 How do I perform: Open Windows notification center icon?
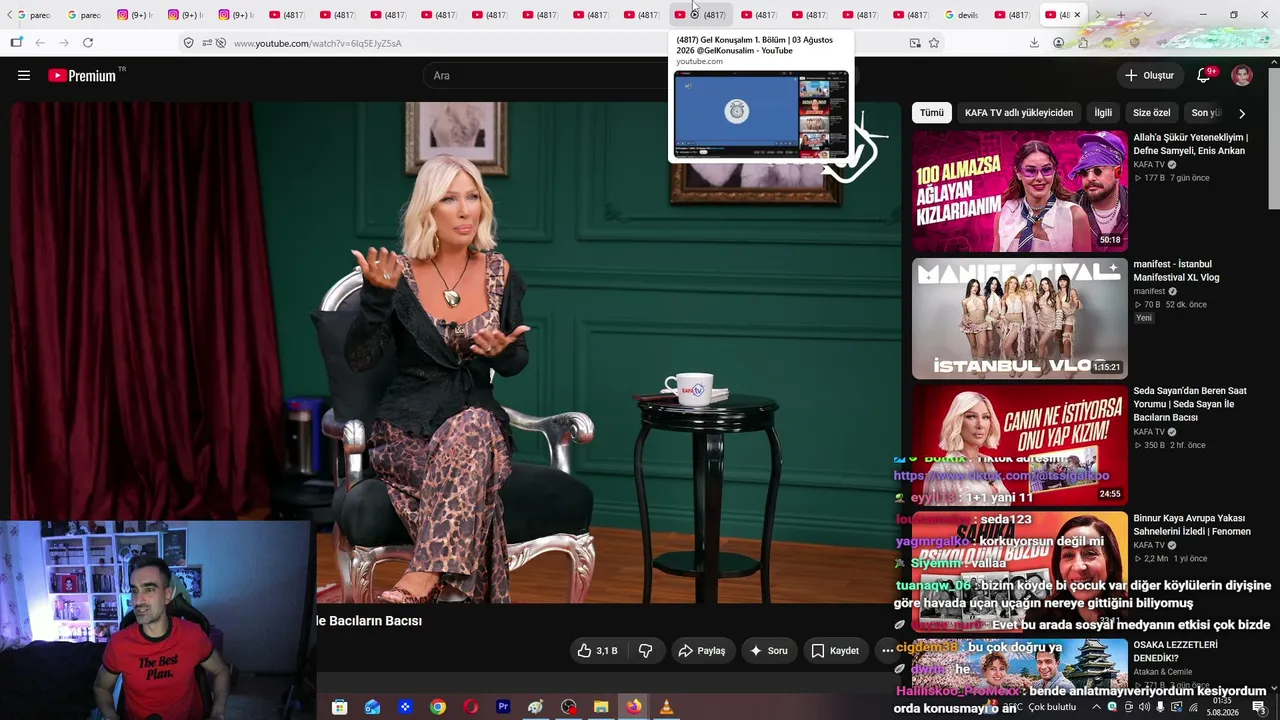pos(1259,707)
